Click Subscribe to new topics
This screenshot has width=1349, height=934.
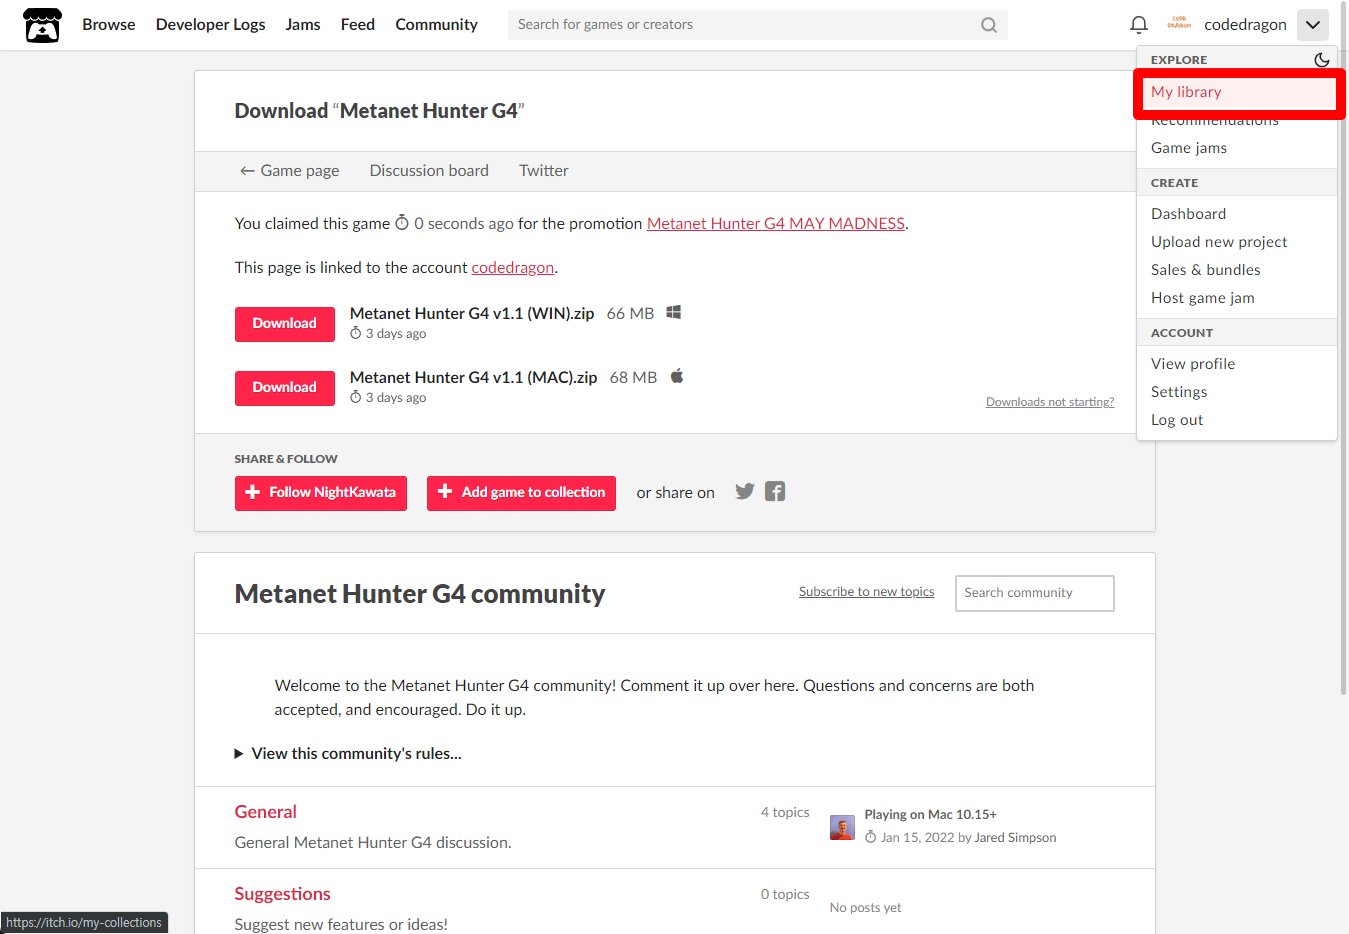click(x=867, y=592)
